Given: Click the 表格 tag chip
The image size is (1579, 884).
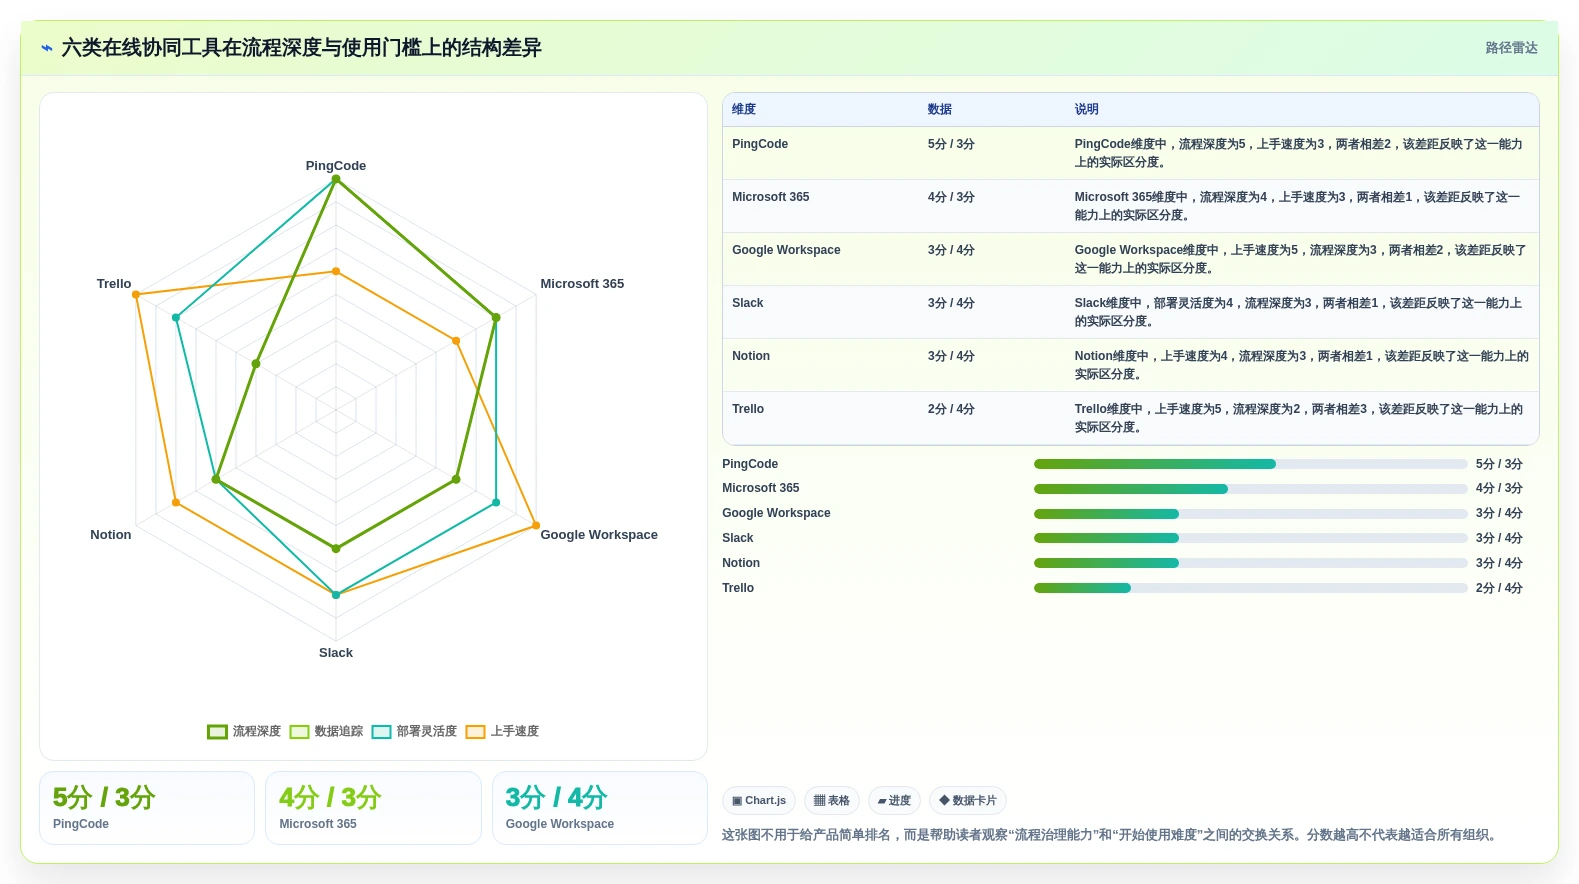Looking at the screenshot, I should tap(832, 801).
